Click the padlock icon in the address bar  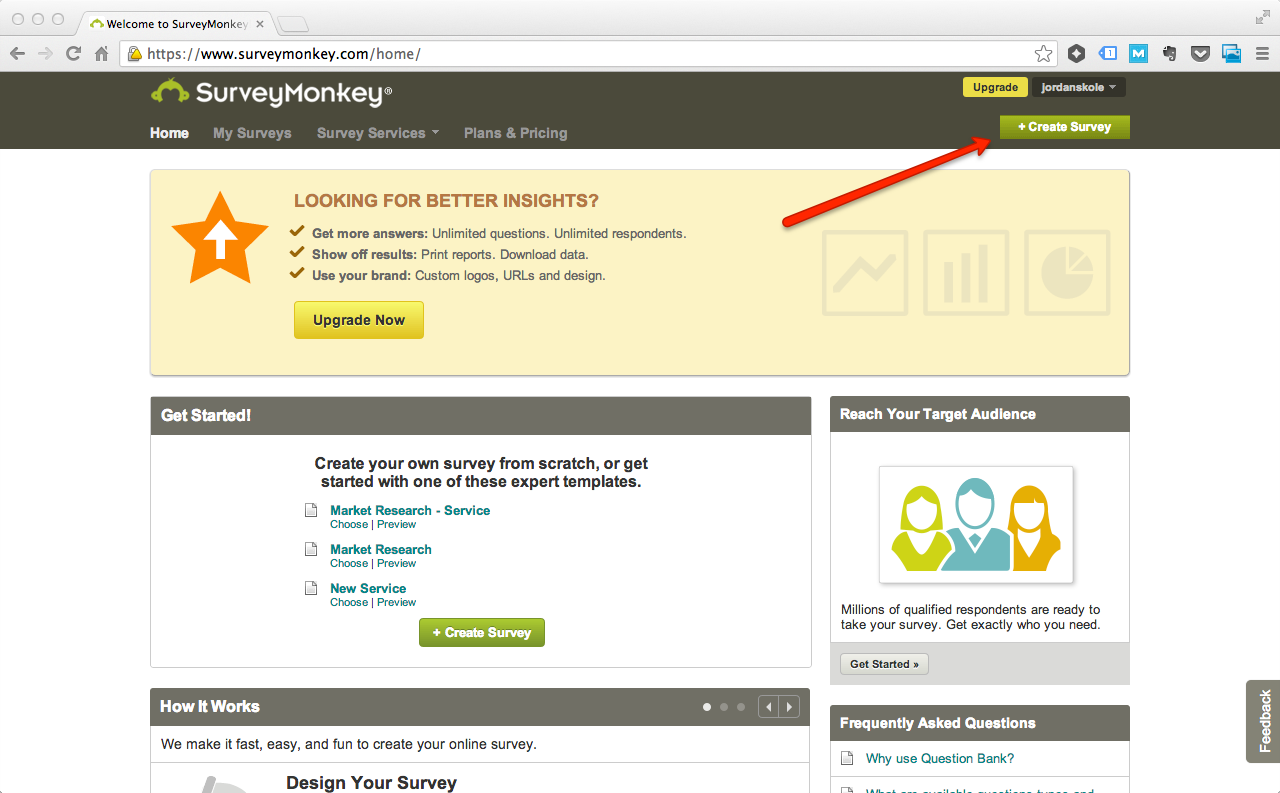[134, 54]
